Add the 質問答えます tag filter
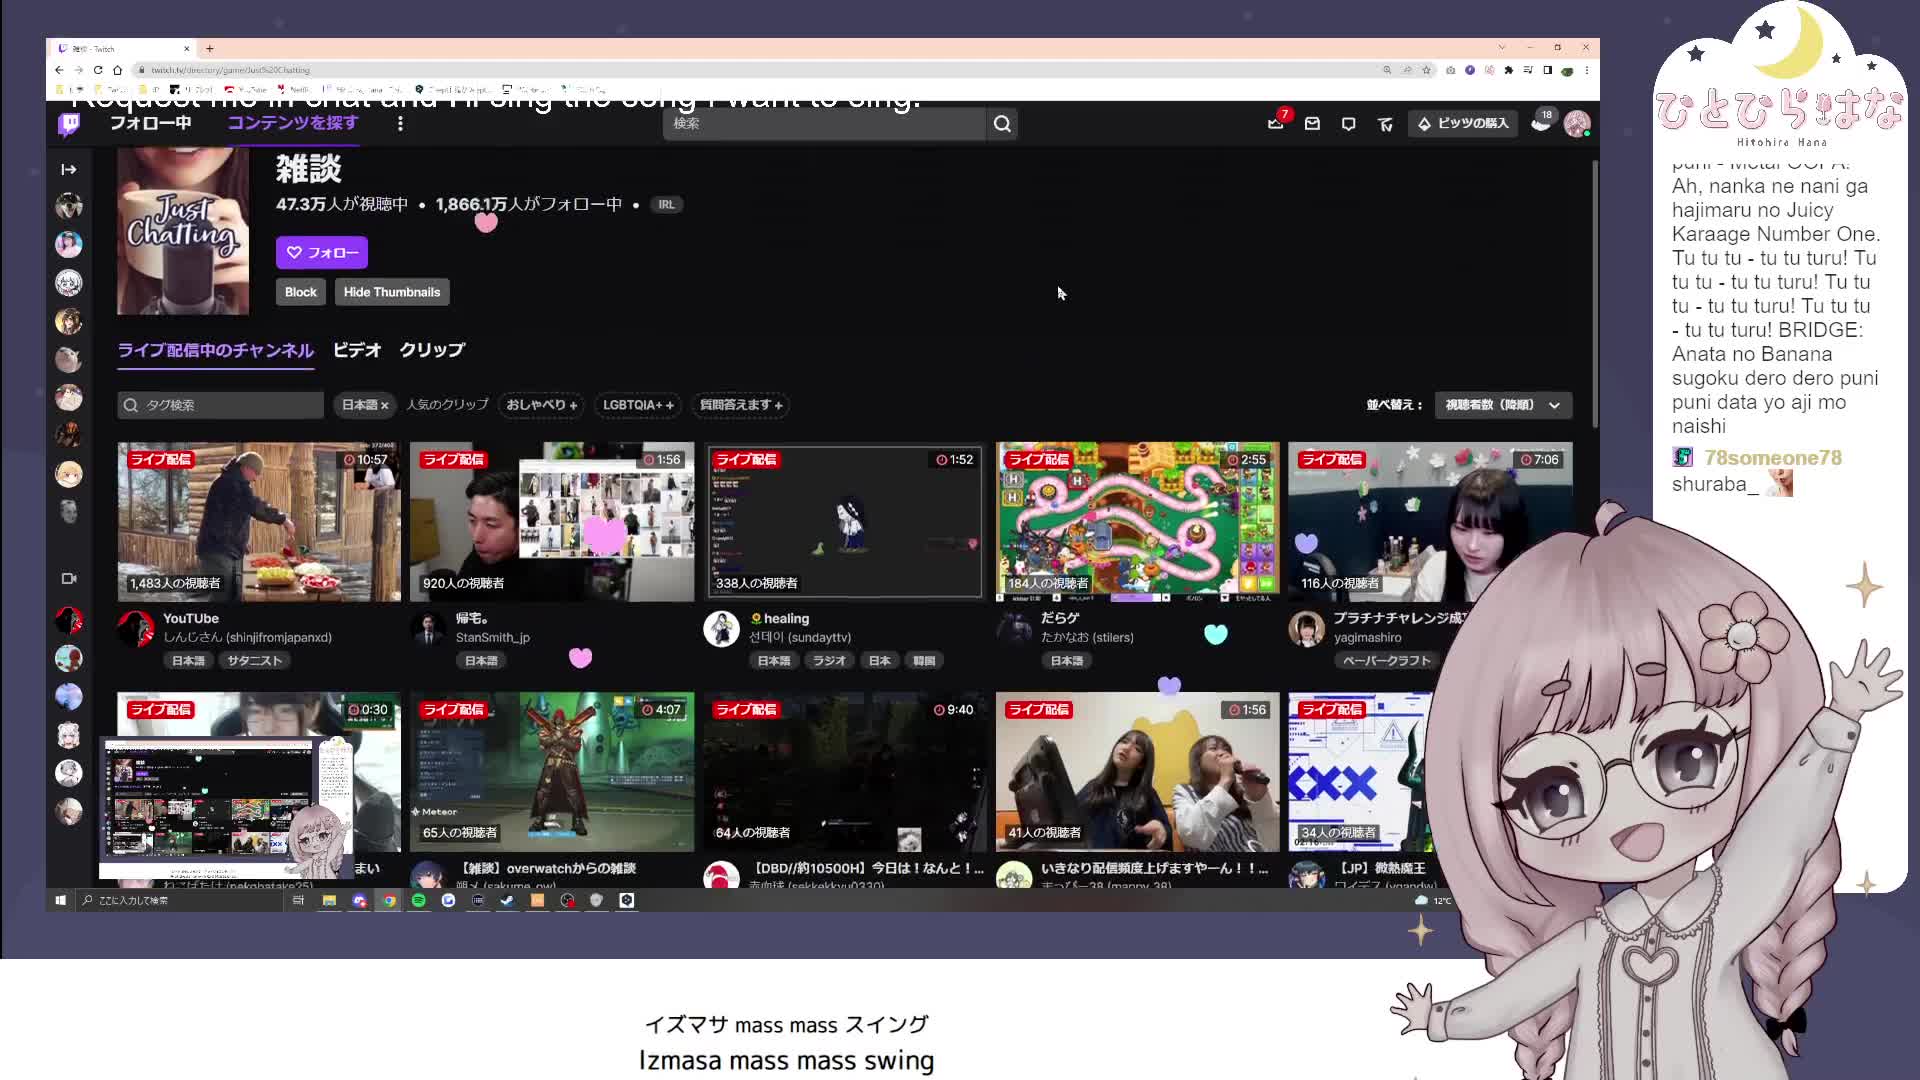 [741, 405]
